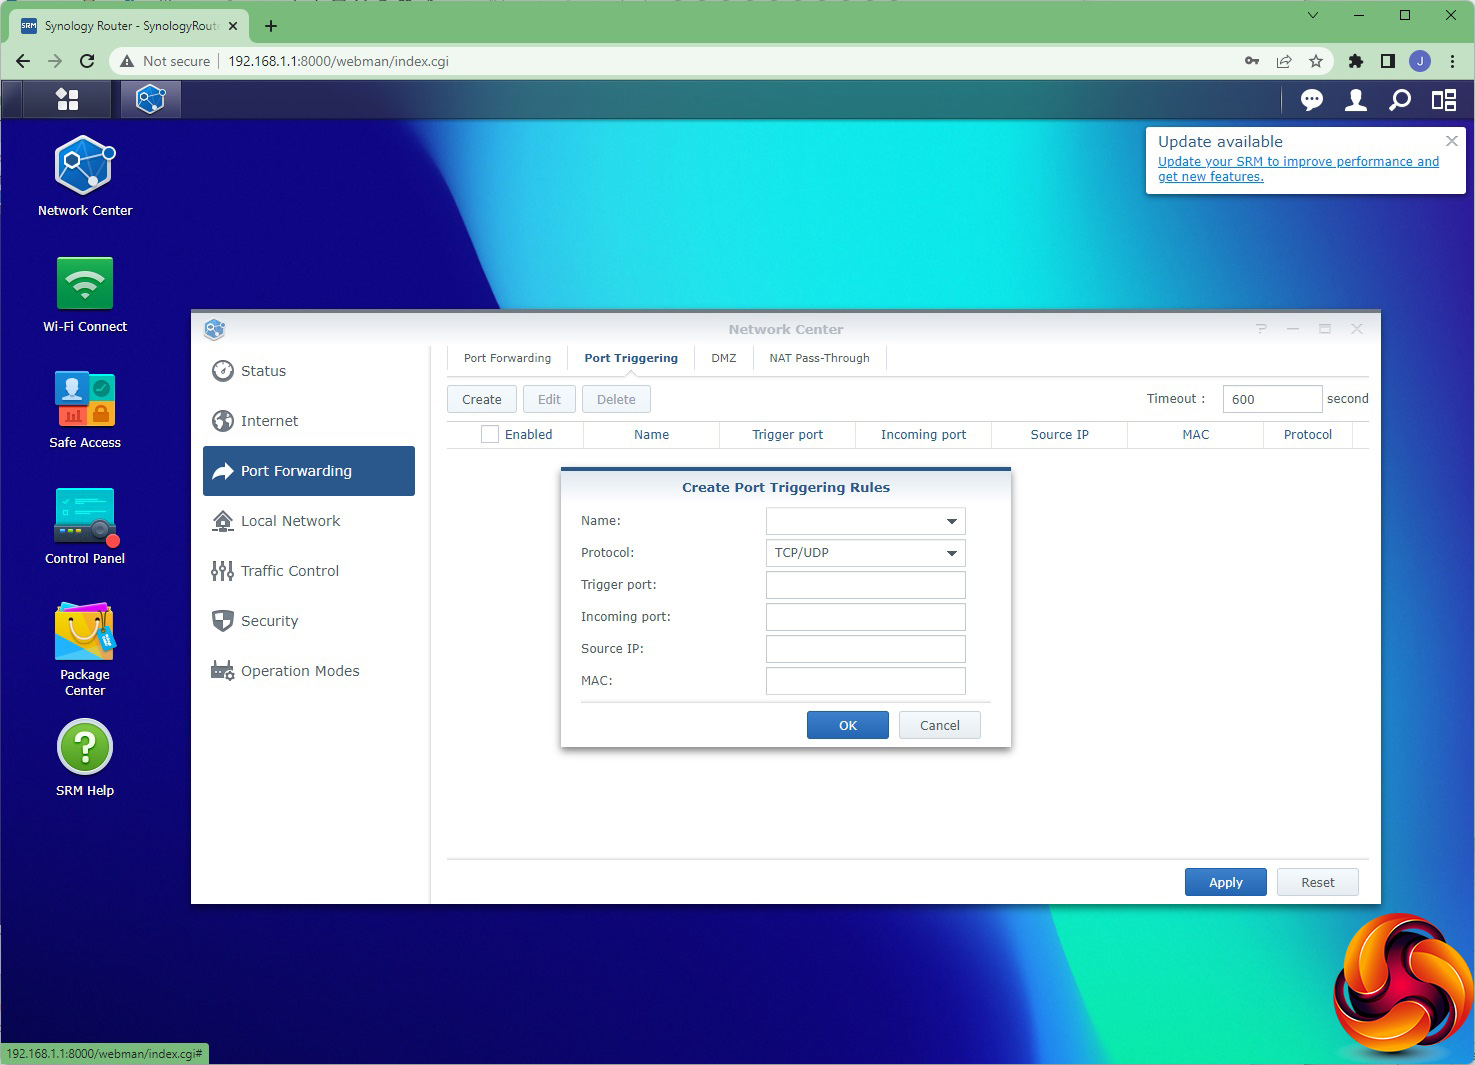
Task: Open the Update your SRM link
Action: click(1298, 169)
